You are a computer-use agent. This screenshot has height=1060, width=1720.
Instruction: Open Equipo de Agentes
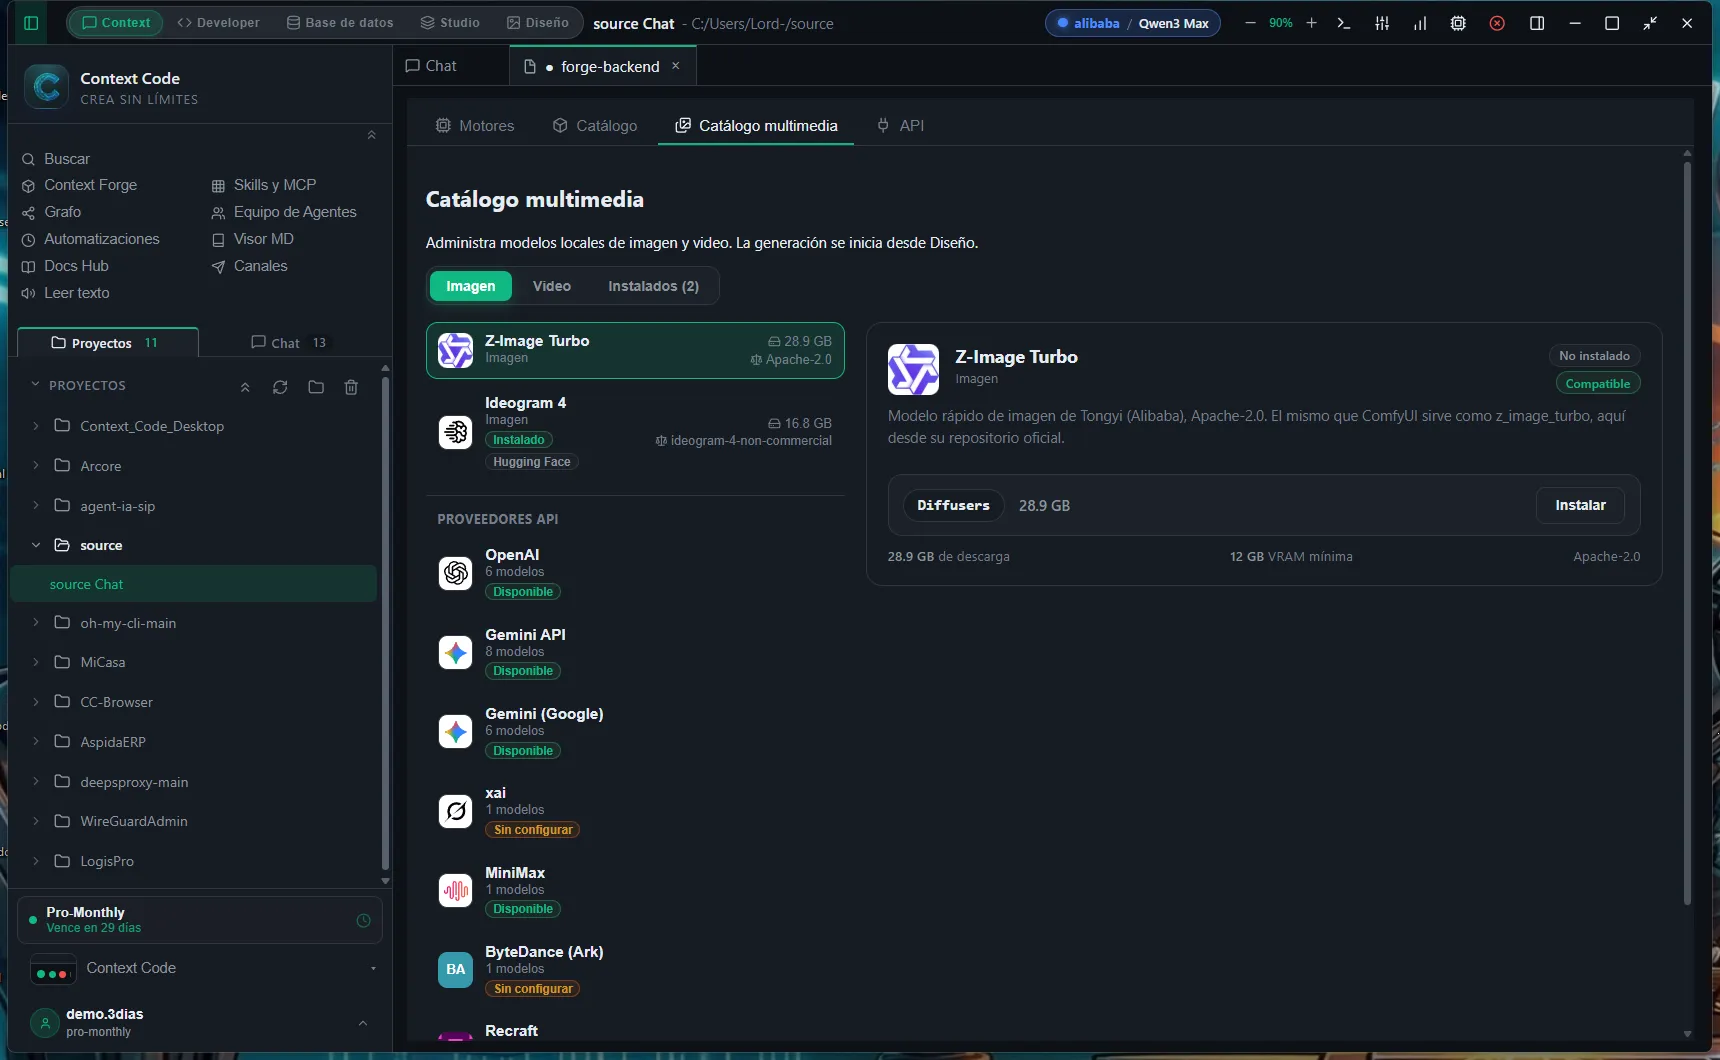click(284, 212)
